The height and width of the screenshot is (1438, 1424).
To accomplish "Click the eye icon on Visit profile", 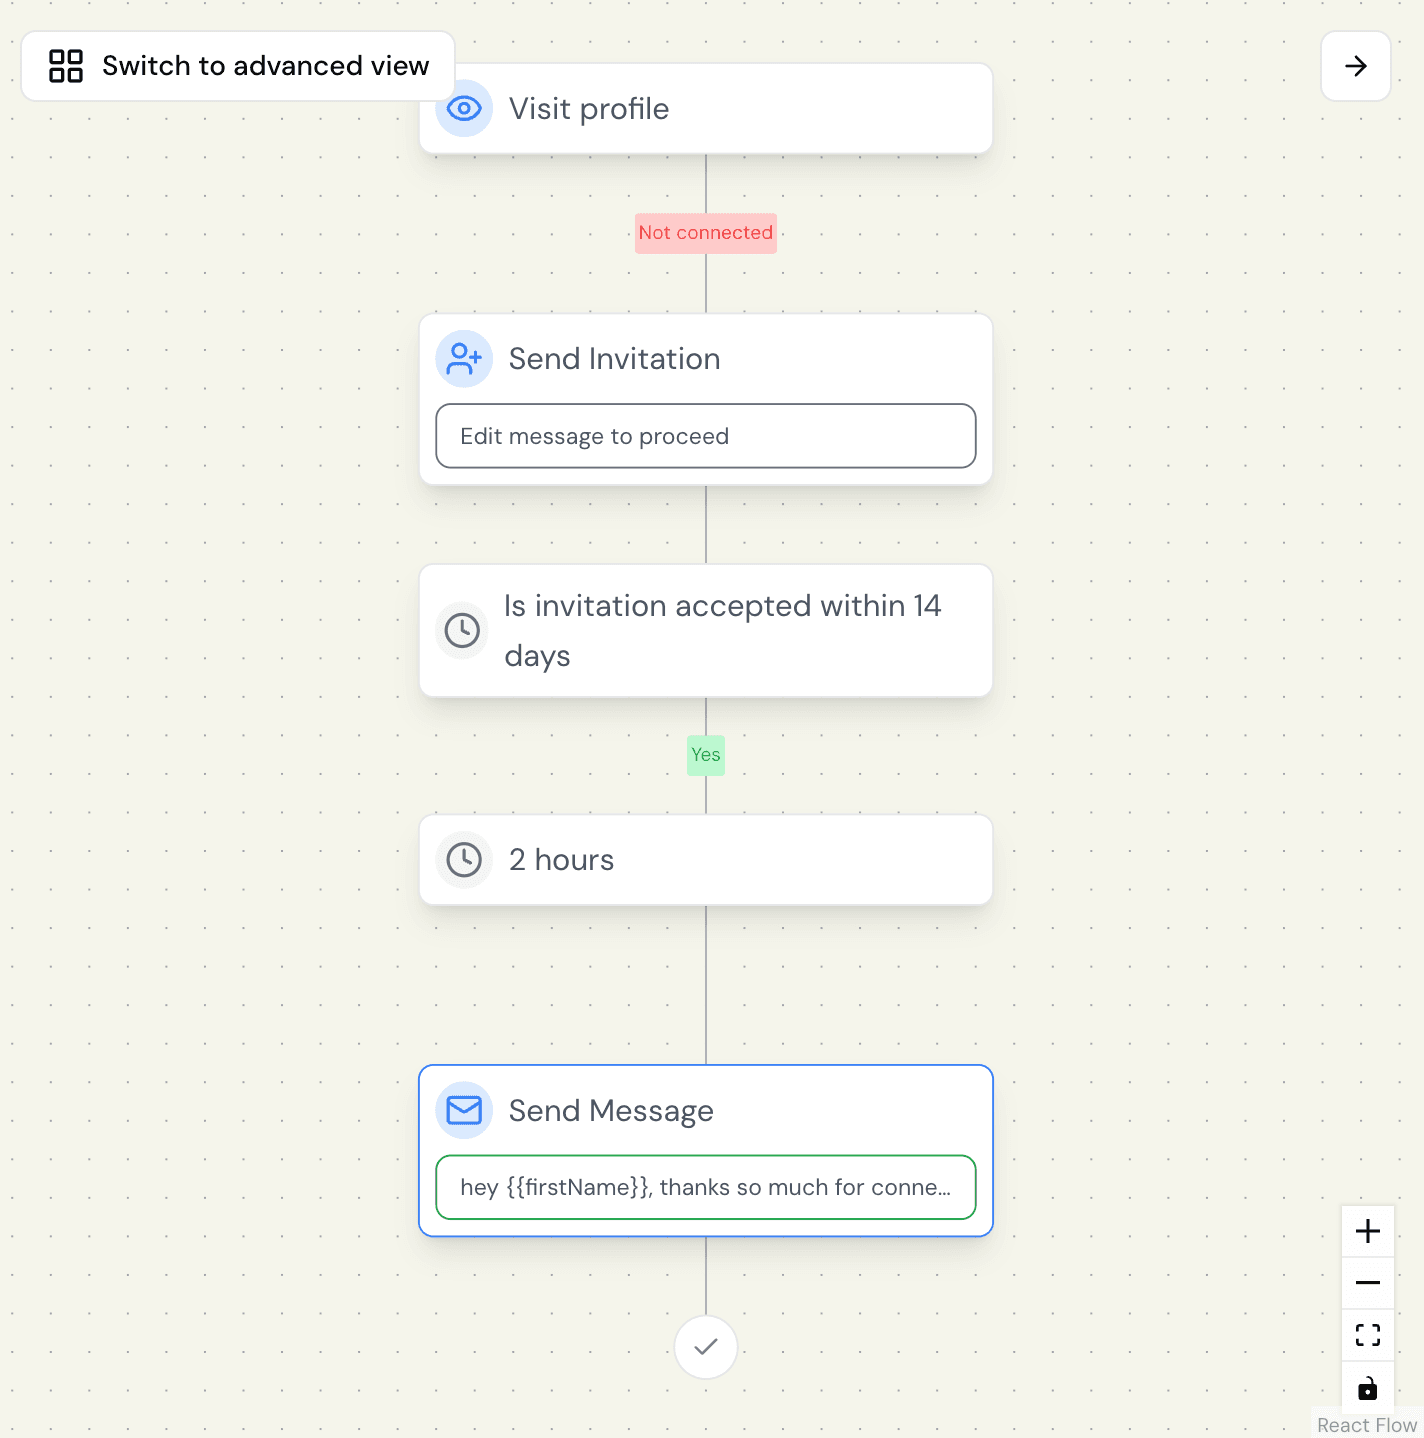I will tap(464, 109).
